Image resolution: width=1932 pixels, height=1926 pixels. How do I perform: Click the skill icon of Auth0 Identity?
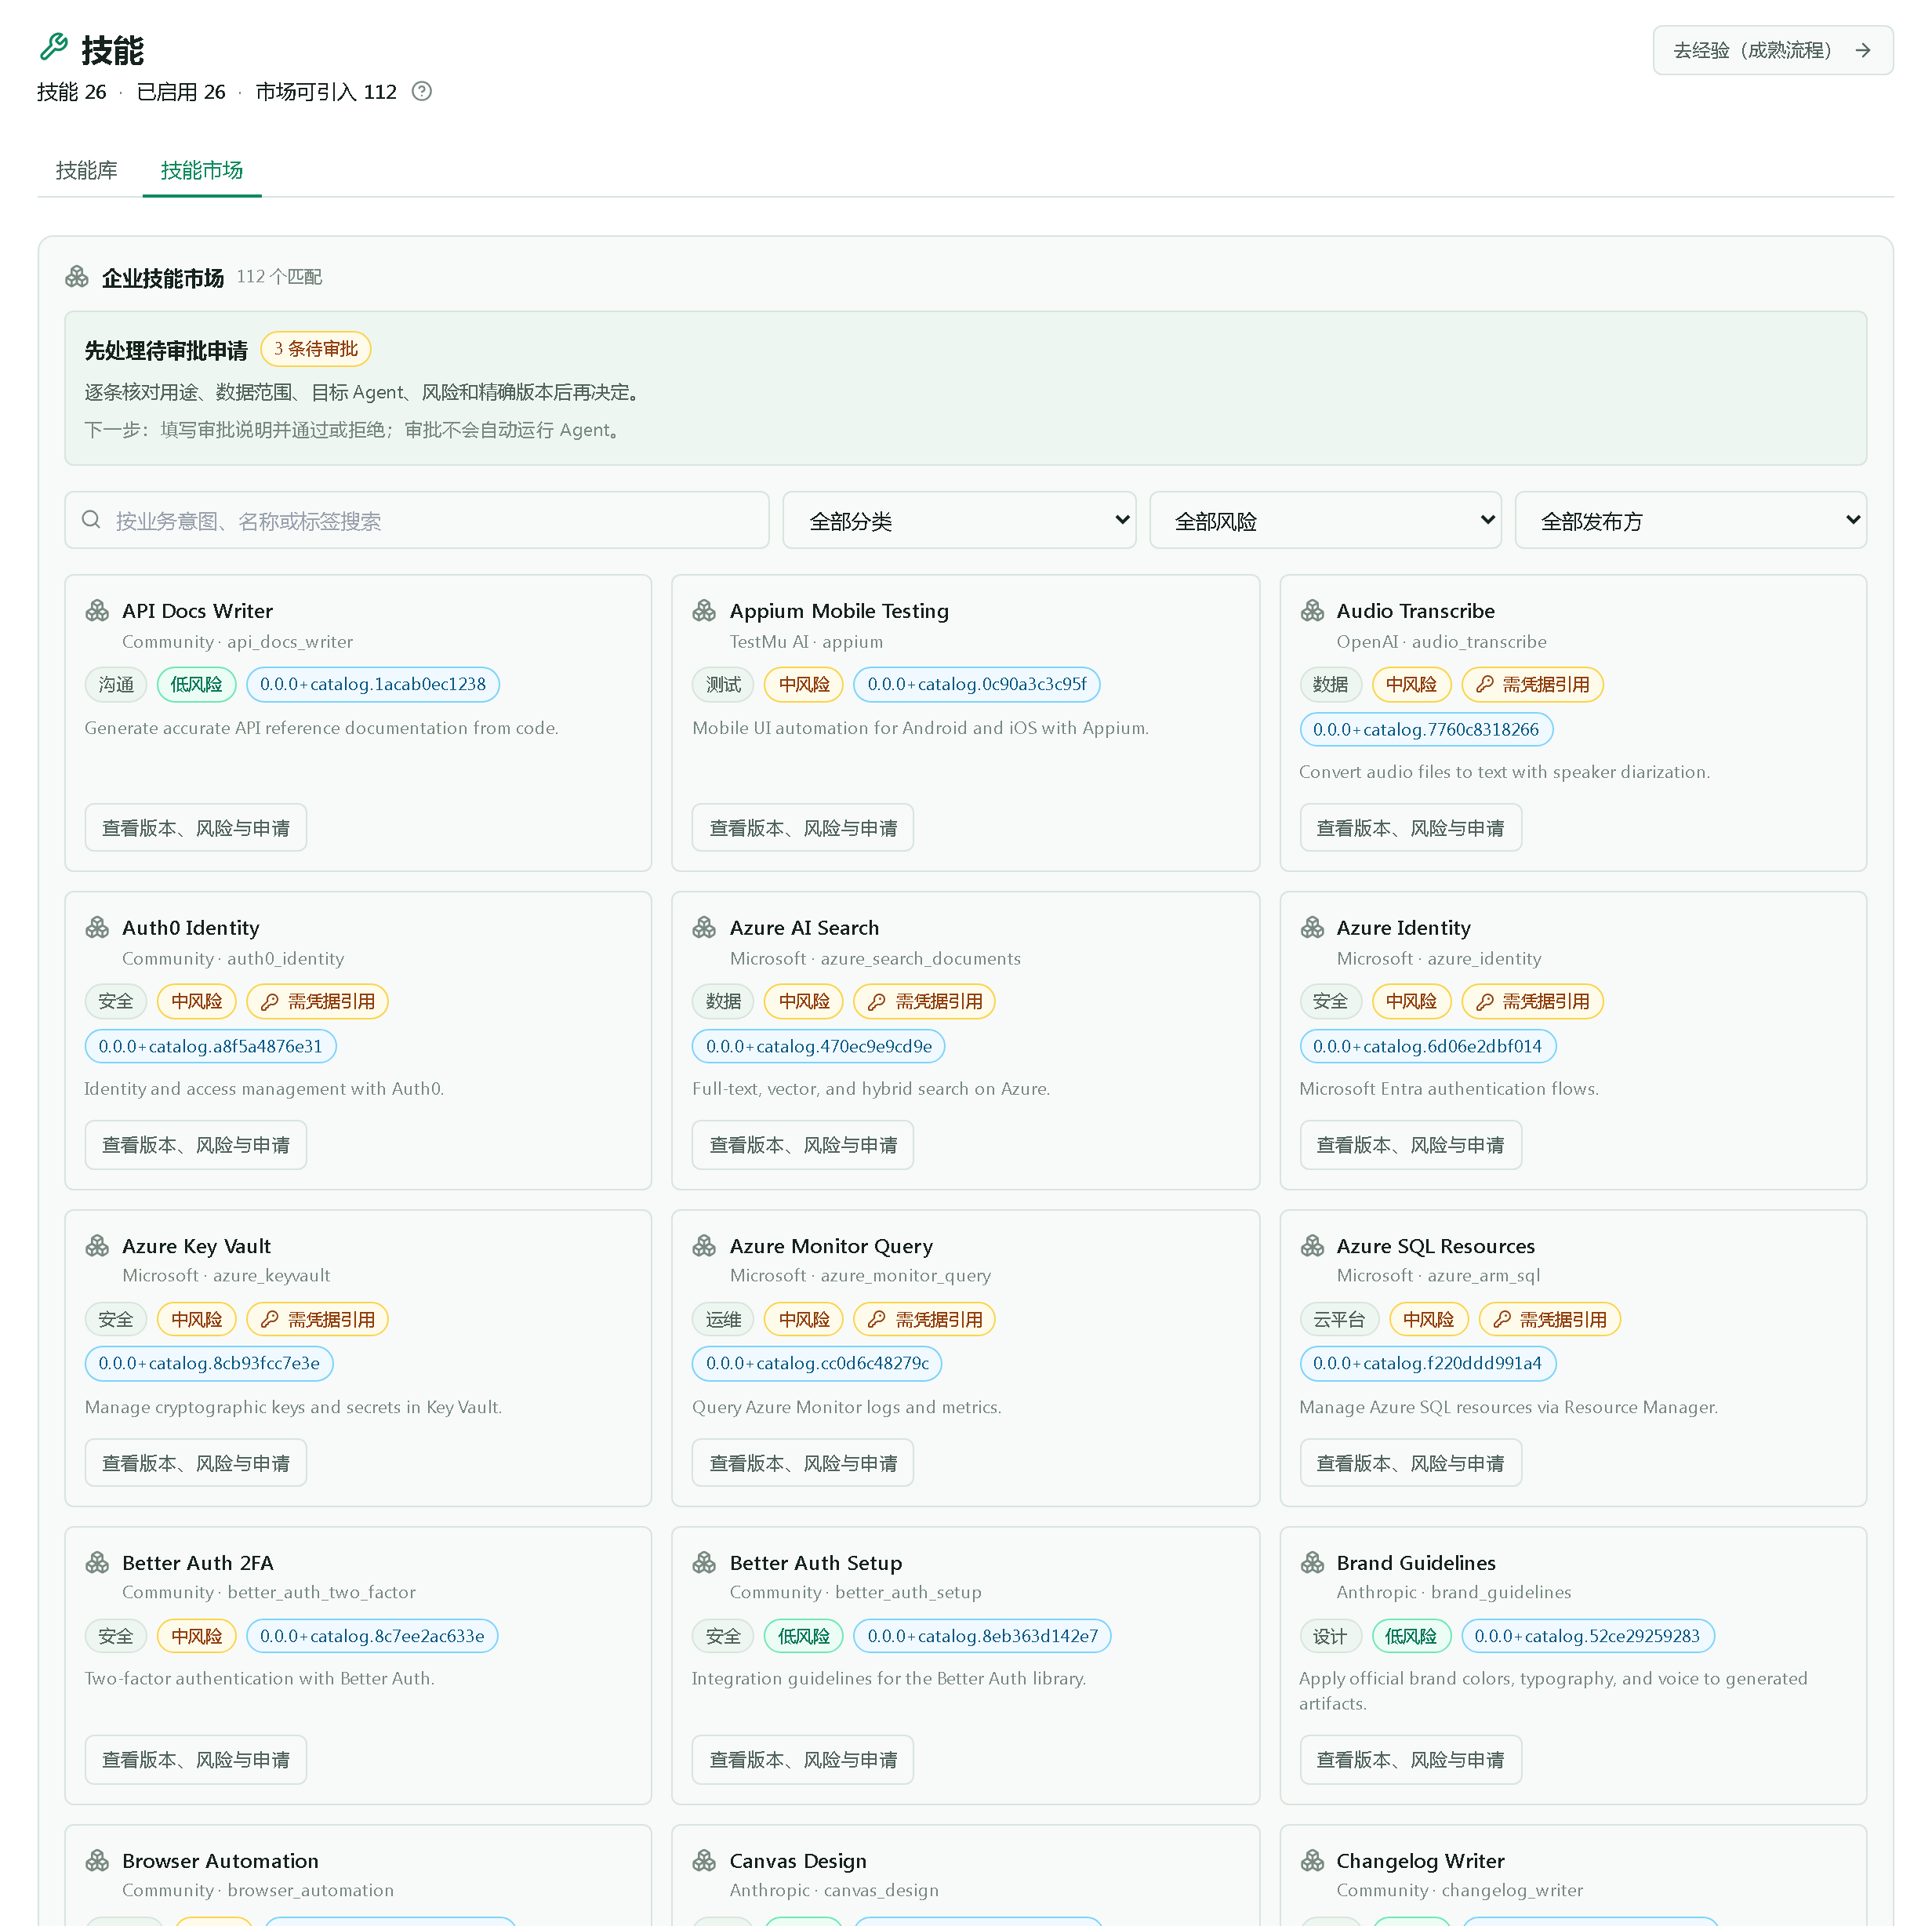98,928
